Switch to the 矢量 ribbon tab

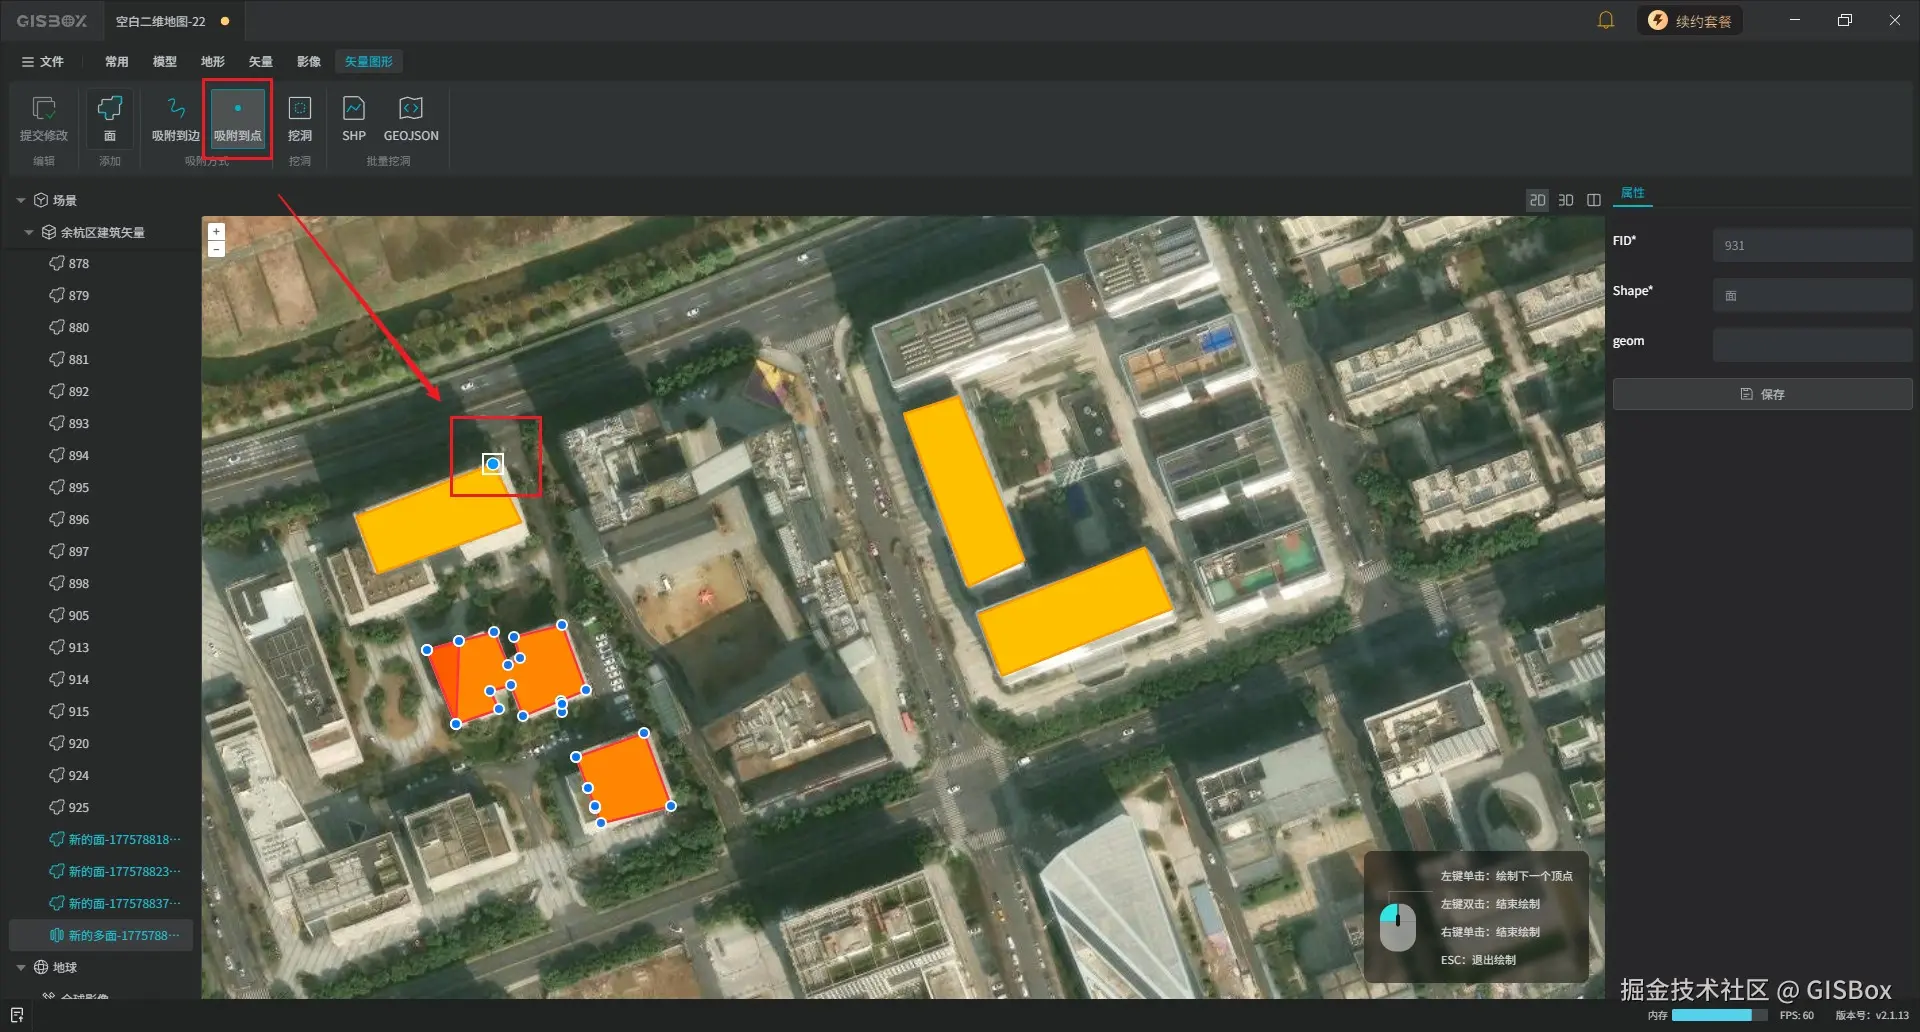[x=261, y=61]
